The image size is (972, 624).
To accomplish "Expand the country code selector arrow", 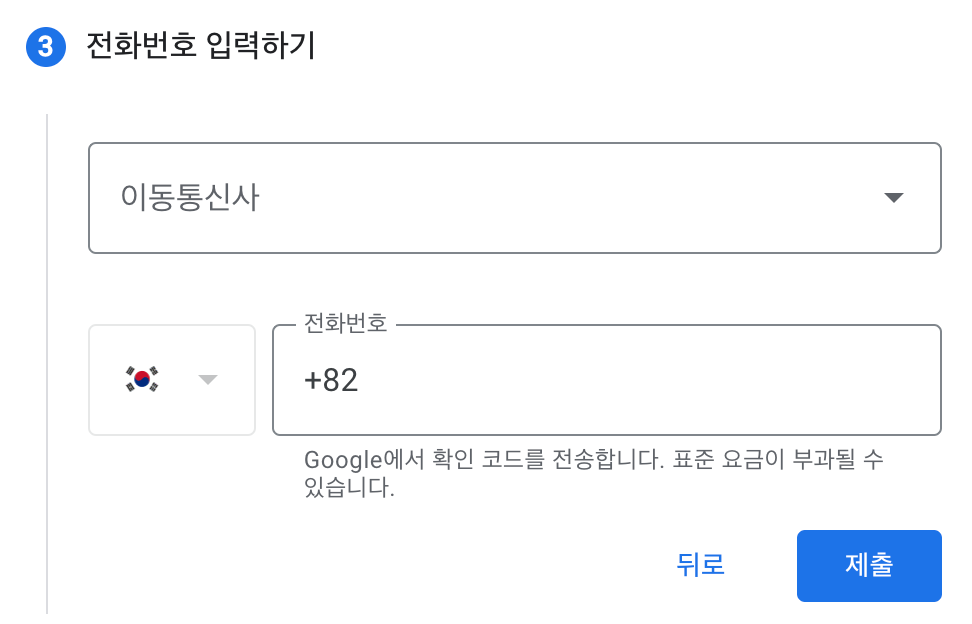I will coord(208,380).
